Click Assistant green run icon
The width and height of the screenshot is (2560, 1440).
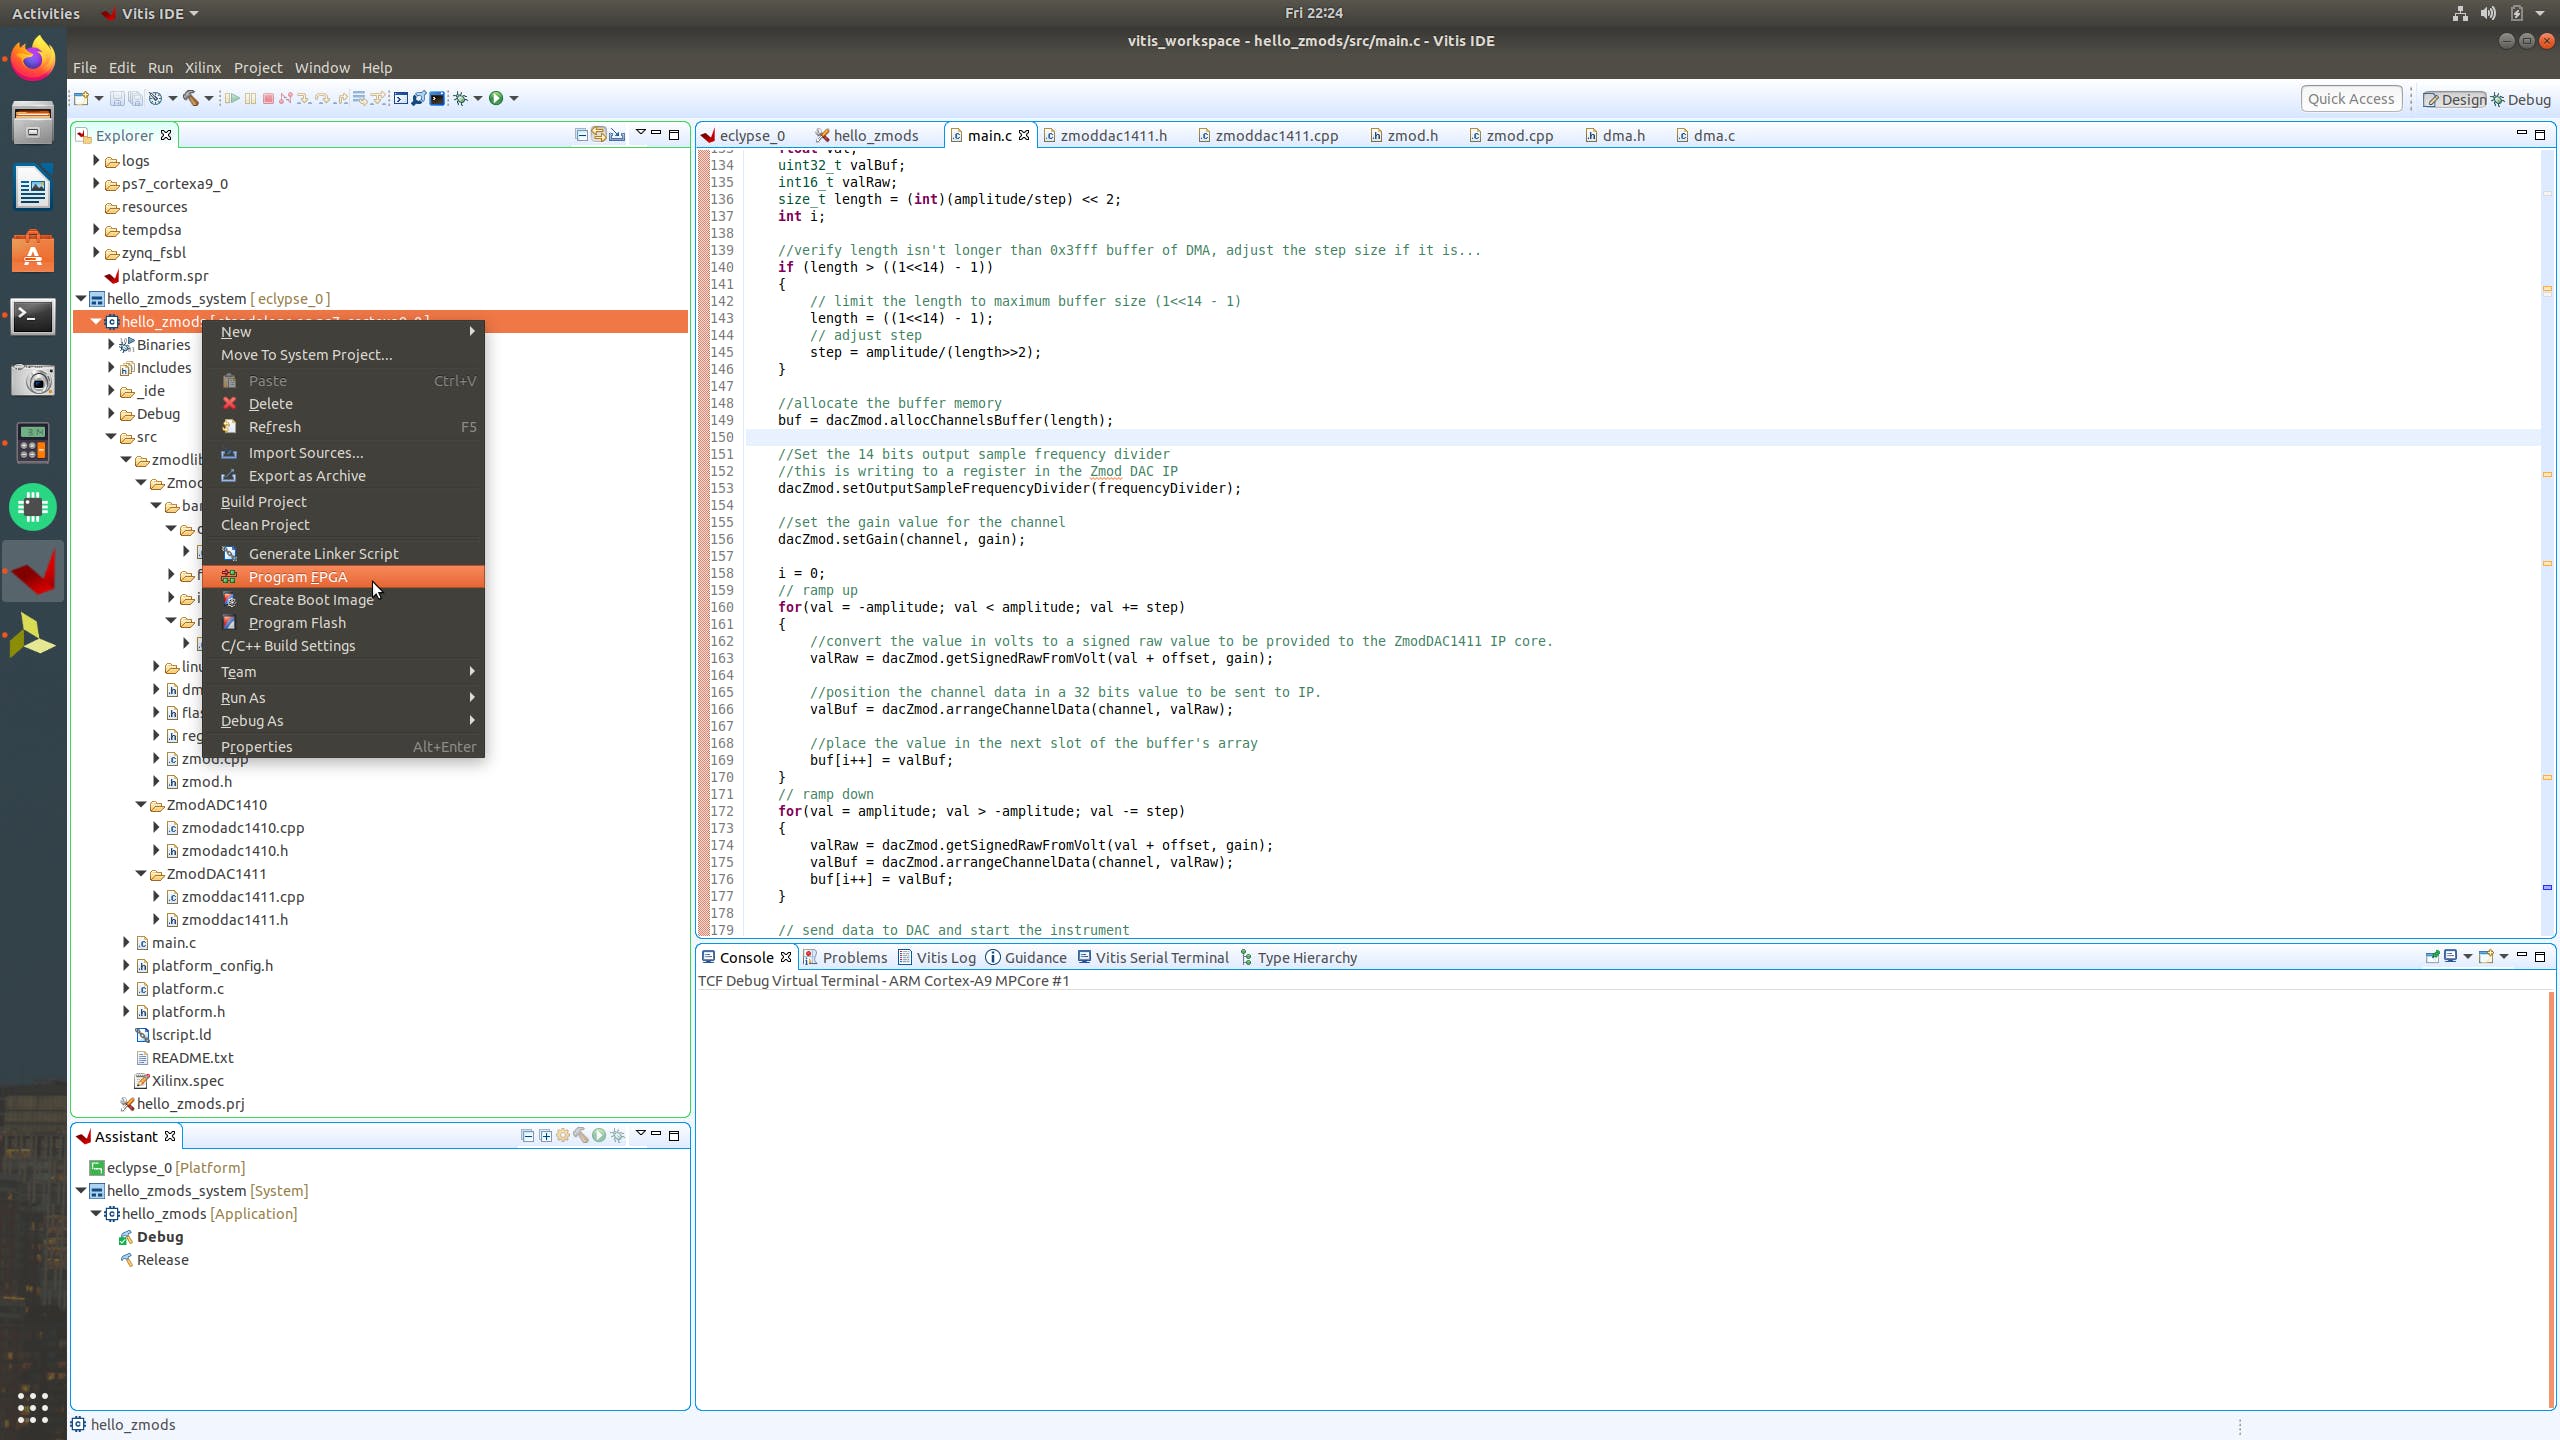pyautogui.click(x=599, y=1135)
